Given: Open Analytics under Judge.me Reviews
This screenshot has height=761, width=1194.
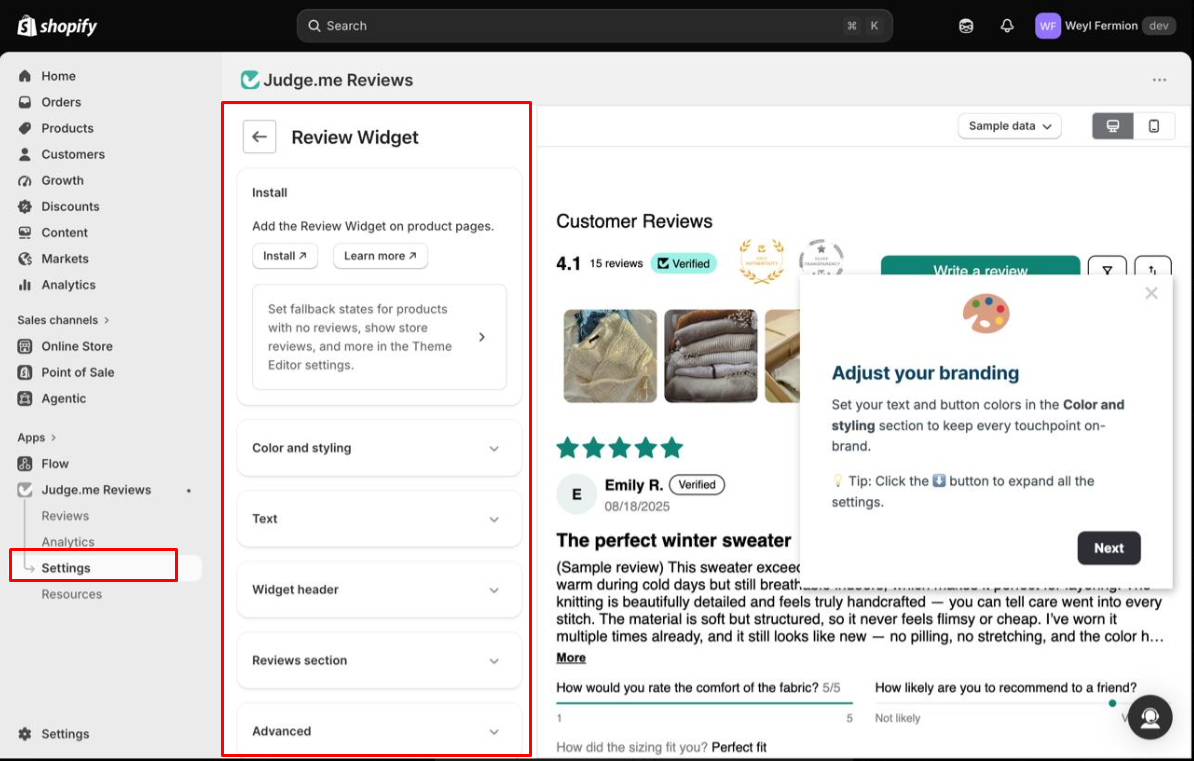Looking at the screenshot, I should 68,542.
